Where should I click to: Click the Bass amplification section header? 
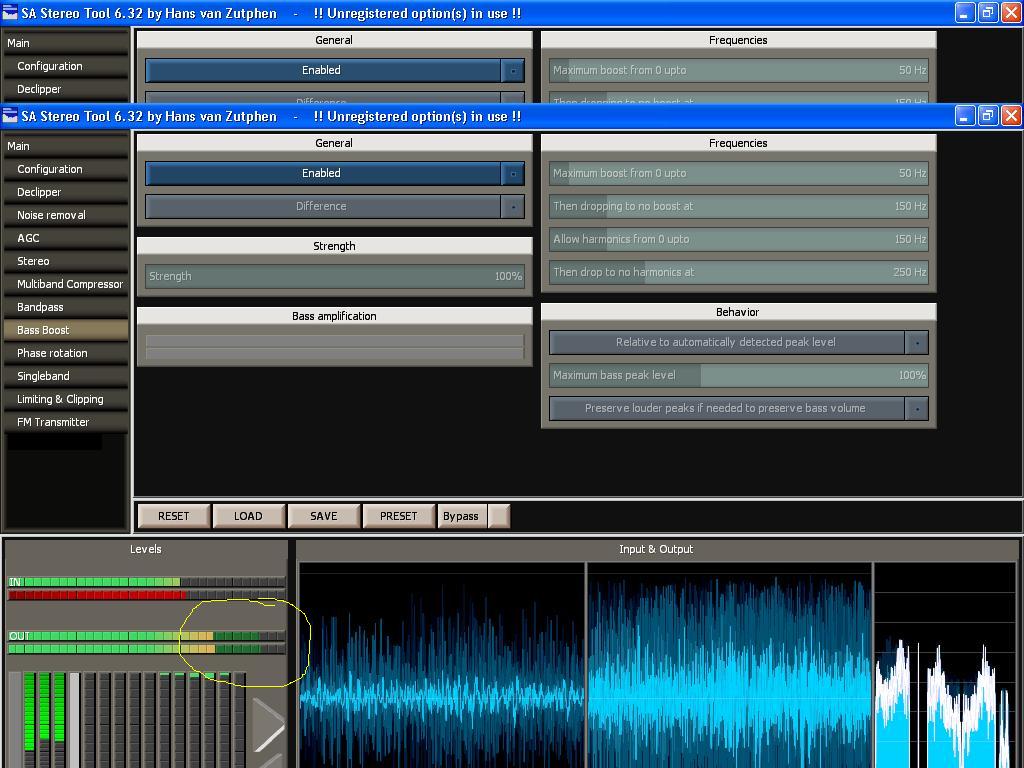pos(334,316)
